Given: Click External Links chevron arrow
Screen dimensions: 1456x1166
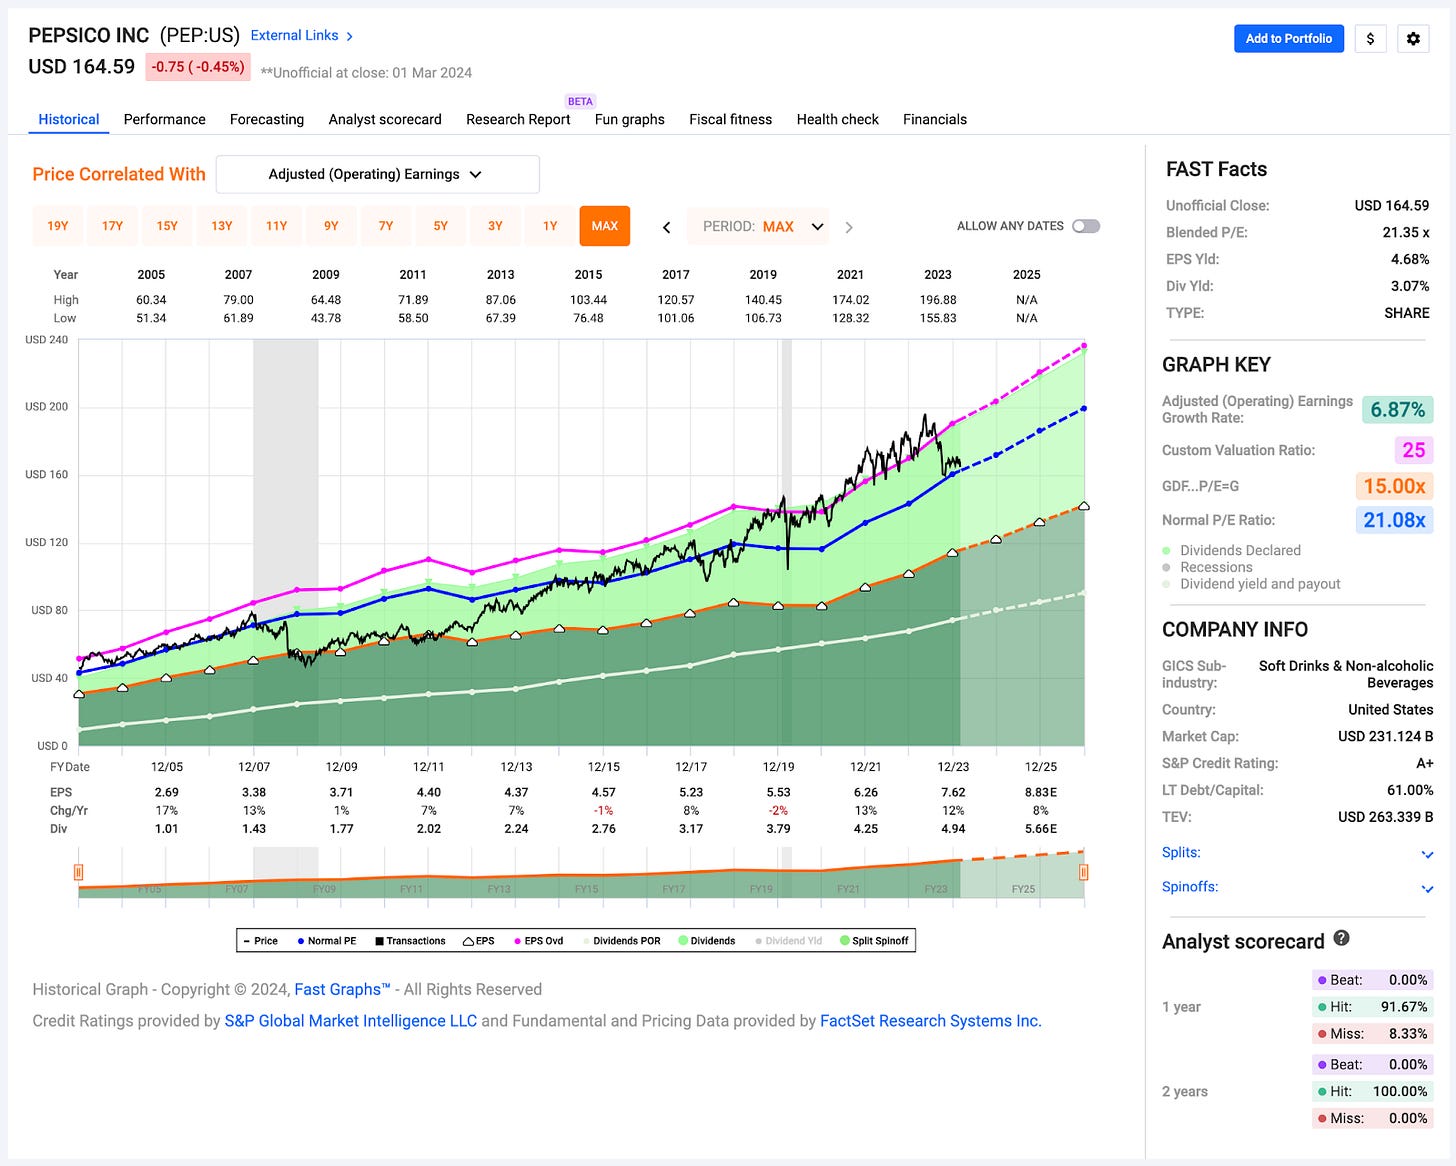Looking at the screenshot, I should pyautogui.click(x=349, y=36).
